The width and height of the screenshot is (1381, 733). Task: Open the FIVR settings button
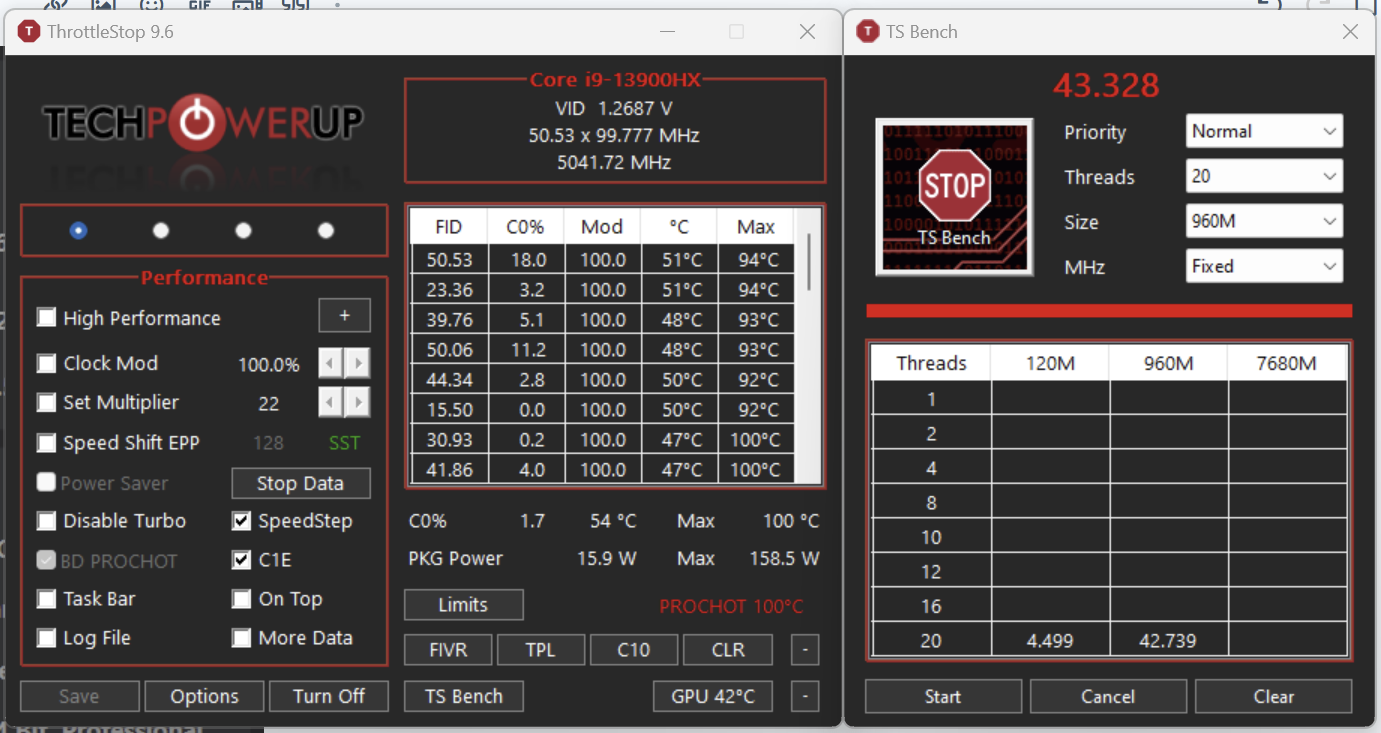tap(448, 650)
